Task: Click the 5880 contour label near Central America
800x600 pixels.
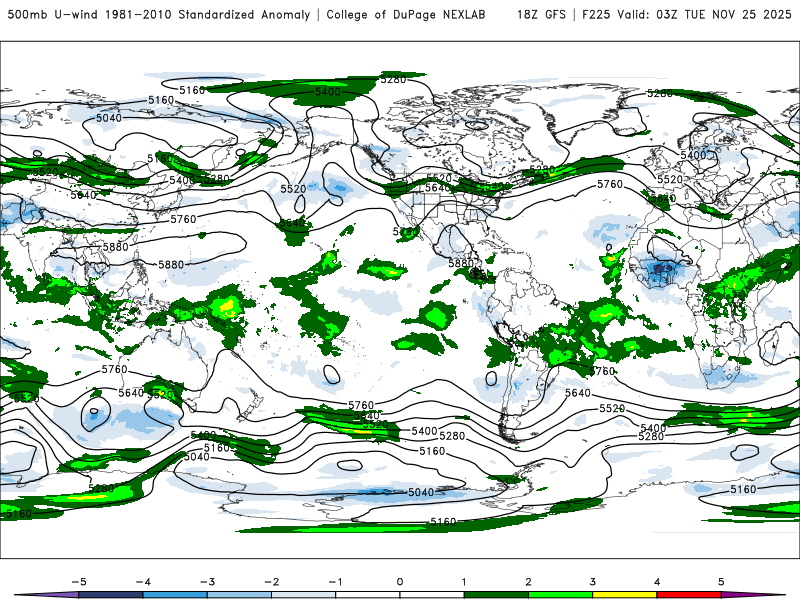Action: click(461, 263)
